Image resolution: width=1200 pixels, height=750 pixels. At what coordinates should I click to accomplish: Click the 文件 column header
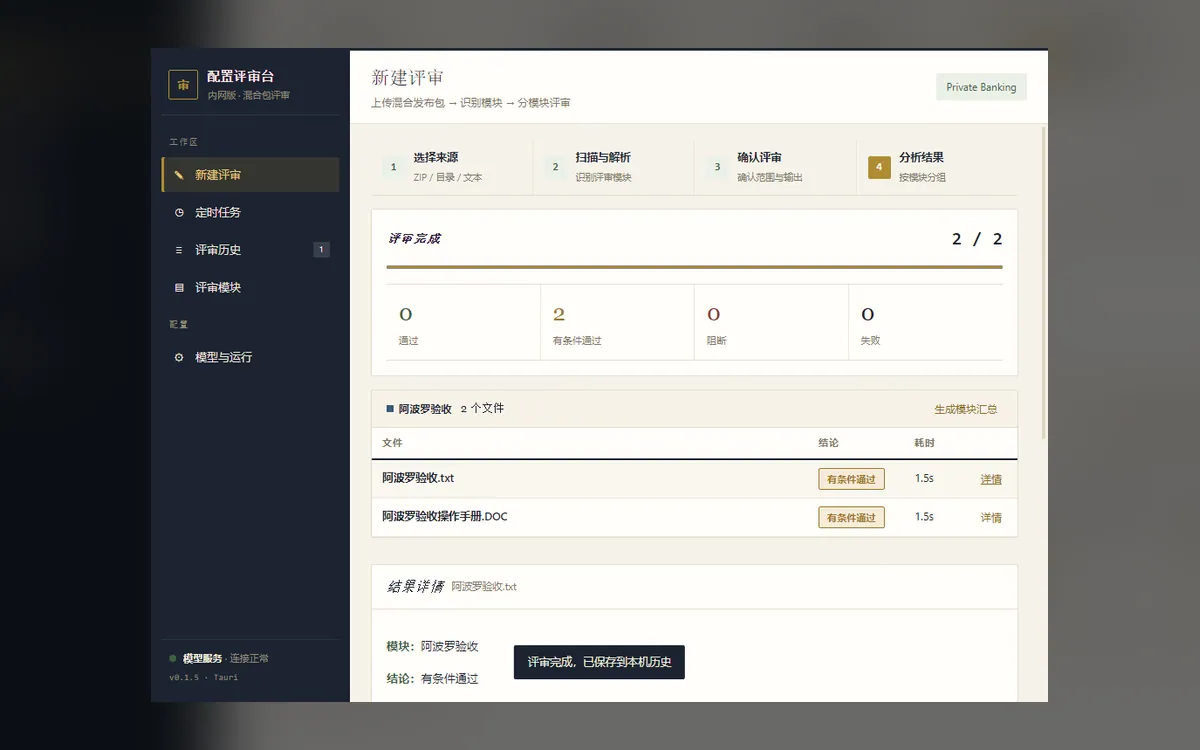392,442
